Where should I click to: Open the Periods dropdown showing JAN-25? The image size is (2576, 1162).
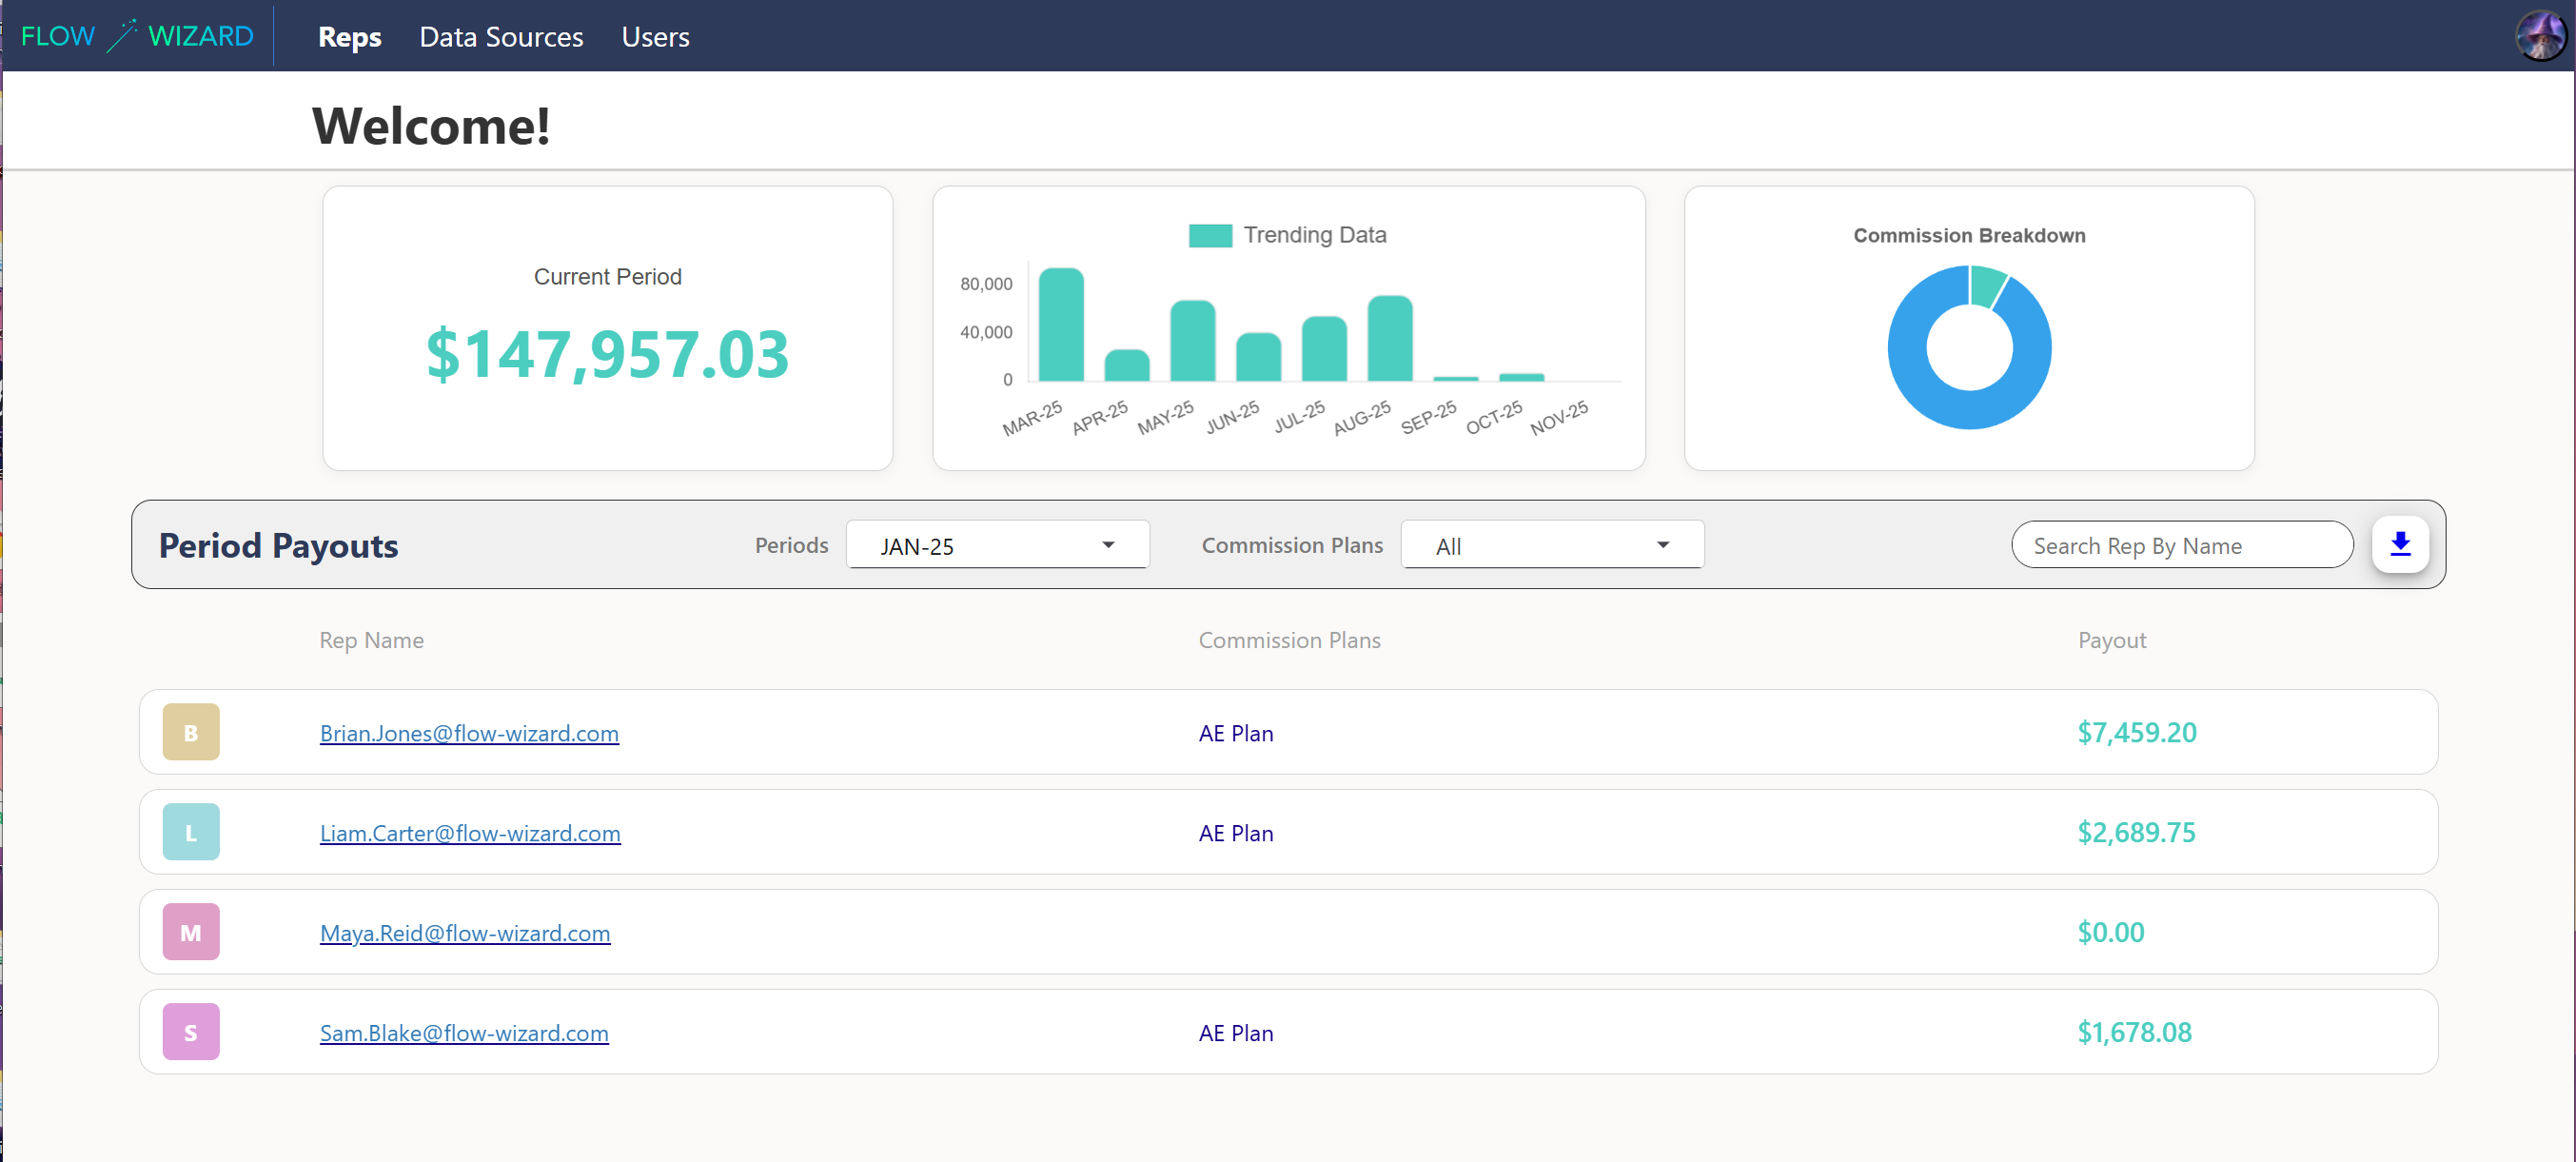point(996,545)
